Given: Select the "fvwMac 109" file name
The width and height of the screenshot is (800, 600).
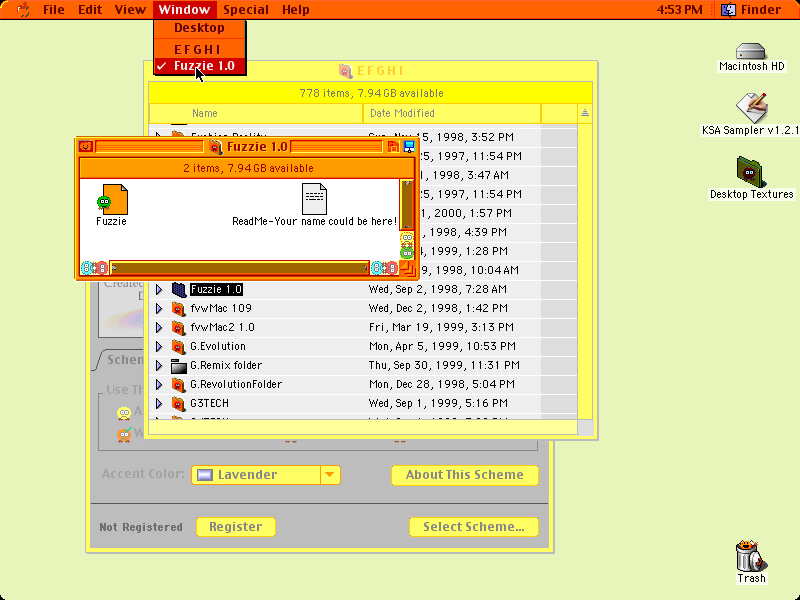Looking at the screenshot, I should (221, 308).
